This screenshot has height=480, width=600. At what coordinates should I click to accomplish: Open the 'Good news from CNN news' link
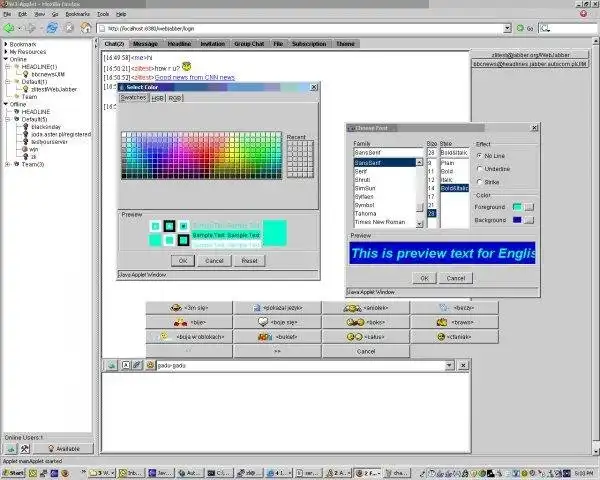click(x=195, y=77)
